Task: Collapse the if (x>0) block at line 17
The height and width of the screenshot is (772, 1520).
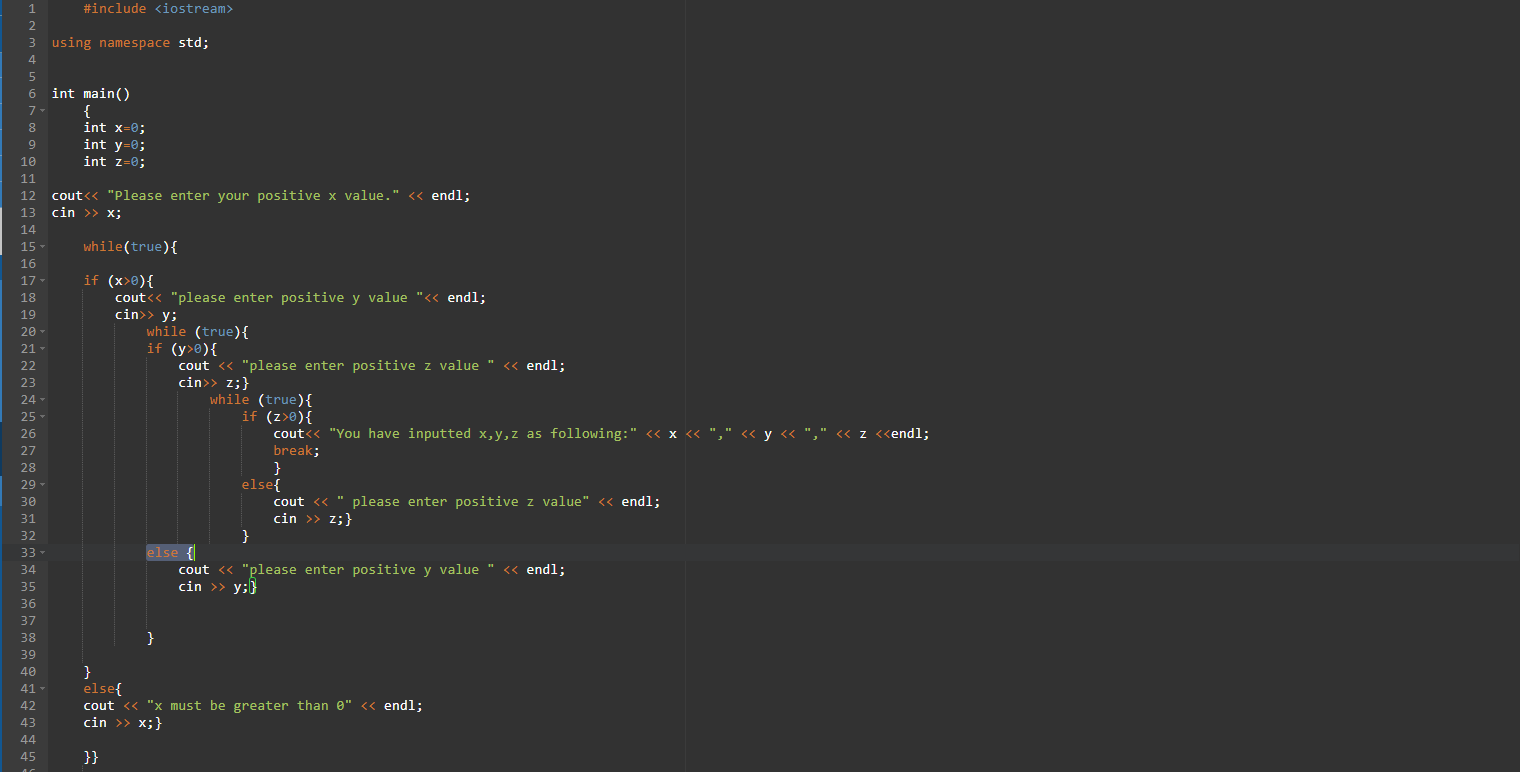Action: tap(44, 280)
